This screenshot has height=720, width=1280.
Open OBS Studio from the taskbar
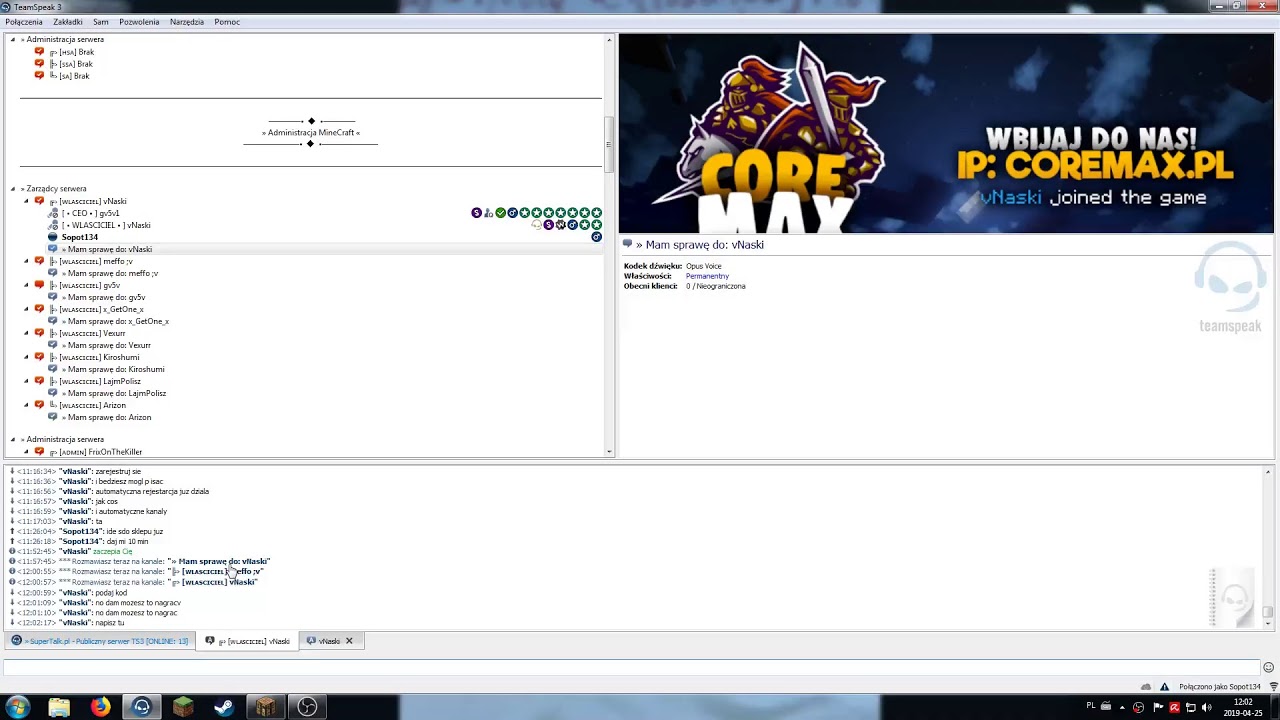click(307, 707)
